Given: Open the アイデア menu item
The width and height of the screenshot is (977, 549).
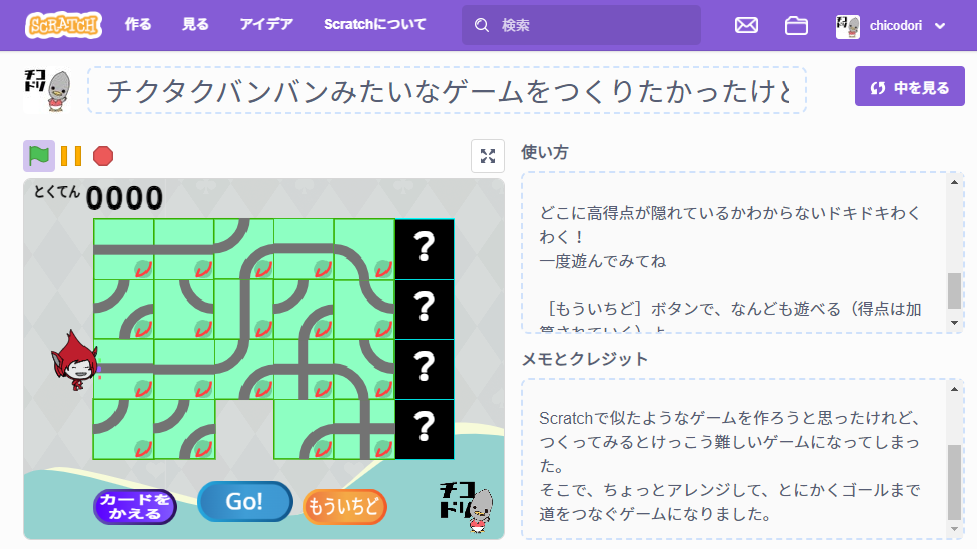Looking at the screenshot, I should pyautogui.click(x=266, y=25).
